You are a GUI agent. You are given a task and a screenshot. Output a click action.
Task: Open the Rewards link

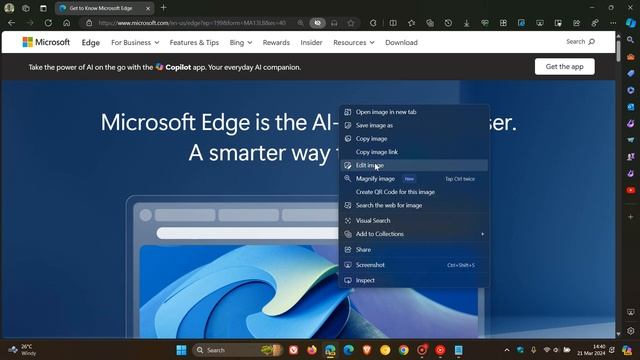pyautogui.click(x=276, y=42)
